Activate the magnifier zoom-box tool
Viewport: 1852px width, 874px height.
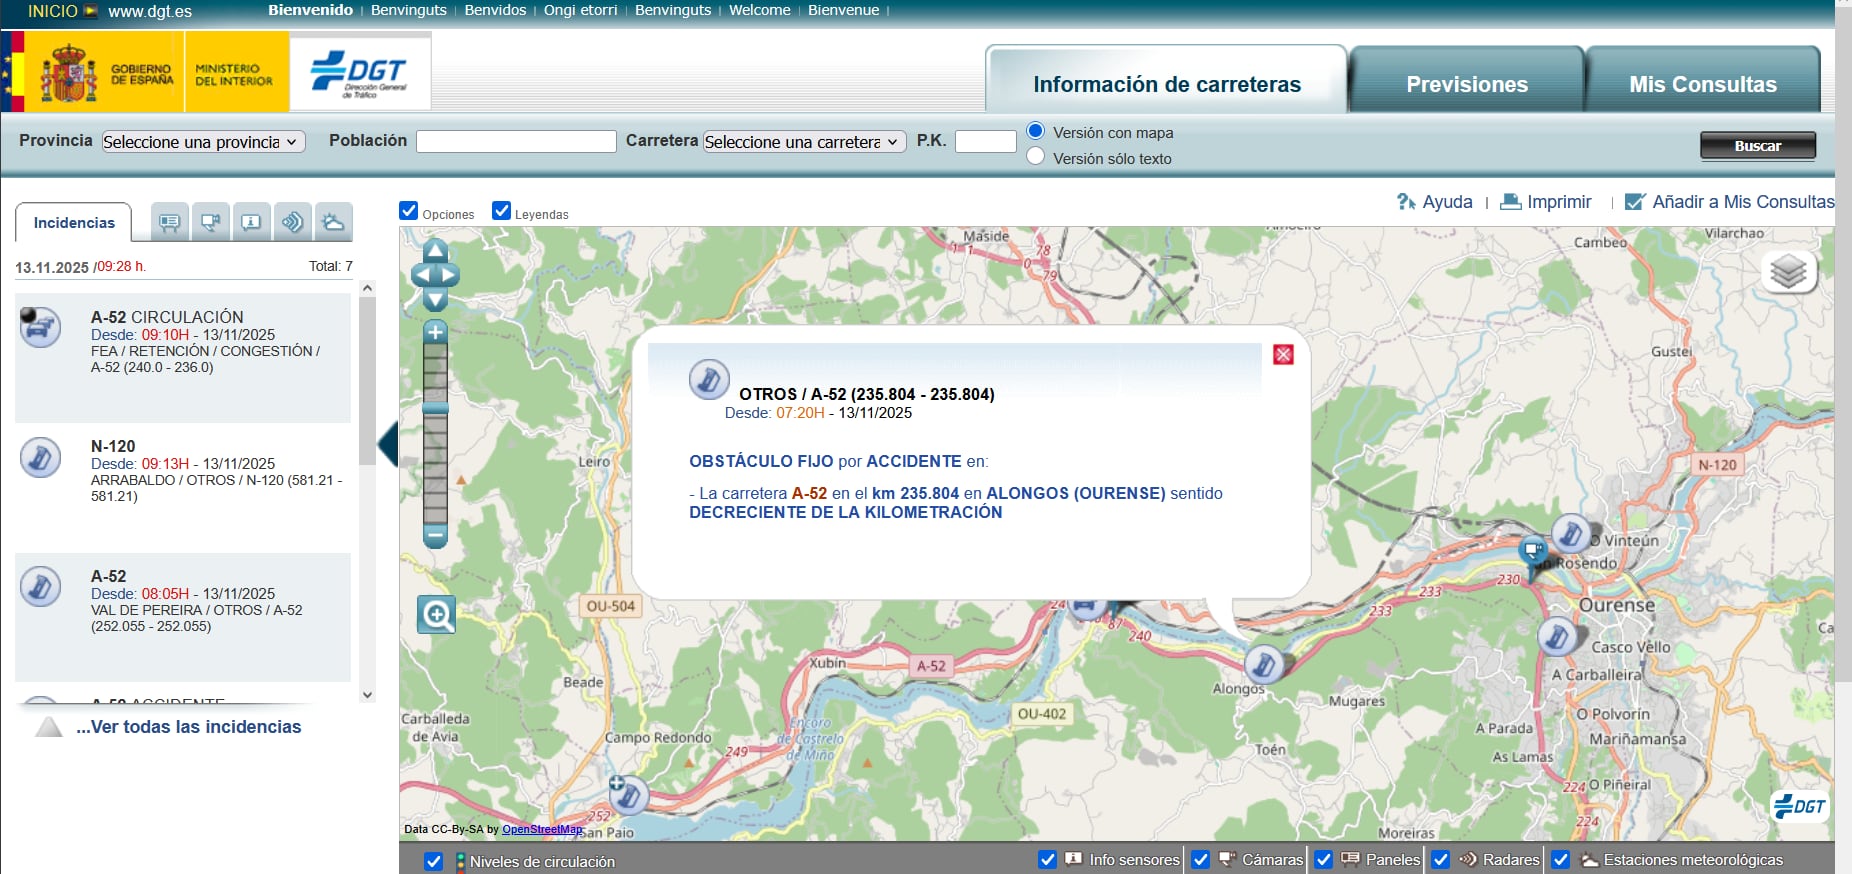click(x=437, y=614)
